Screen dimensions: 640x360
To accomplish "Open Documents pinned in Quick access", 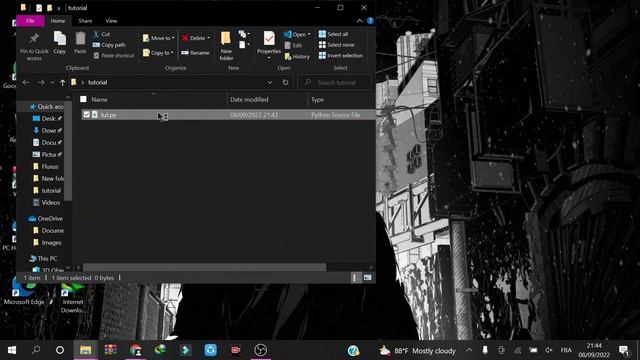I will pyautogui.click(x=48, y=142).
